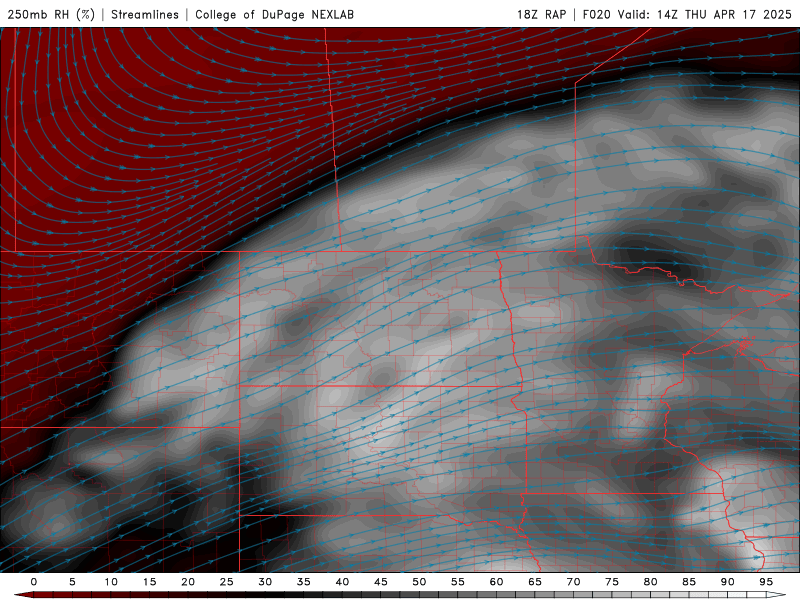This screenshot has width=800, height=600.
Task: Click the color scale label "35"
Action: tap(304, 582)
